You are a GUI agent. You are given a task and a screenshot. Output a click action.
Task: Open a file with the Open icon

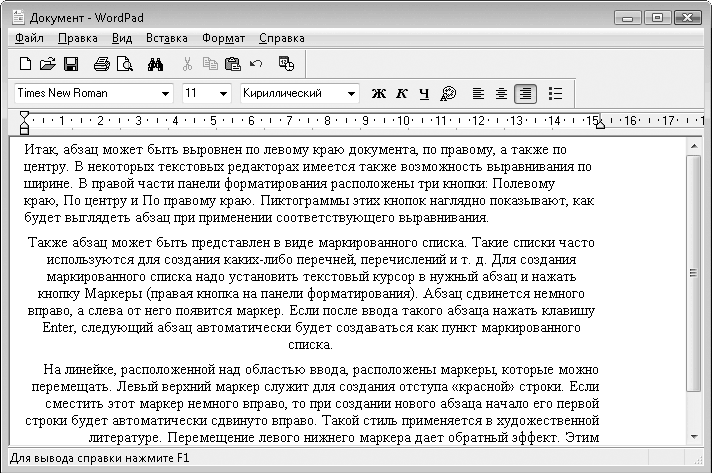coord(47,64)
